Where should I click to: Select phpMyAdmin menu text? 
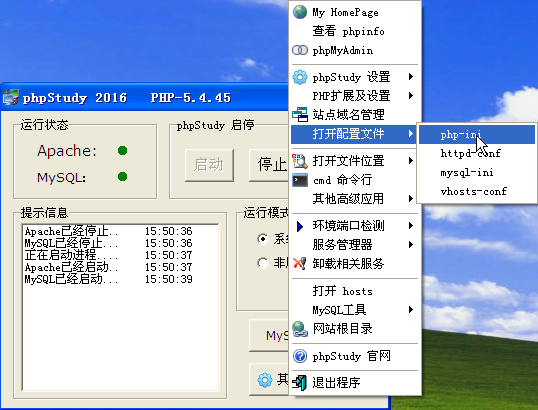(343, 50)
